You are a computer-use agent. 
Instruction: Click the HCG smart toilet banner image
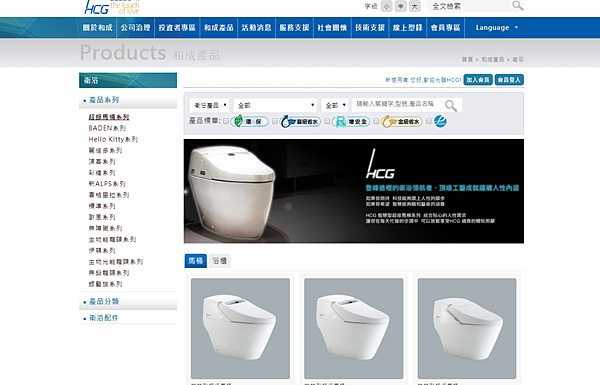click(354, 191)
